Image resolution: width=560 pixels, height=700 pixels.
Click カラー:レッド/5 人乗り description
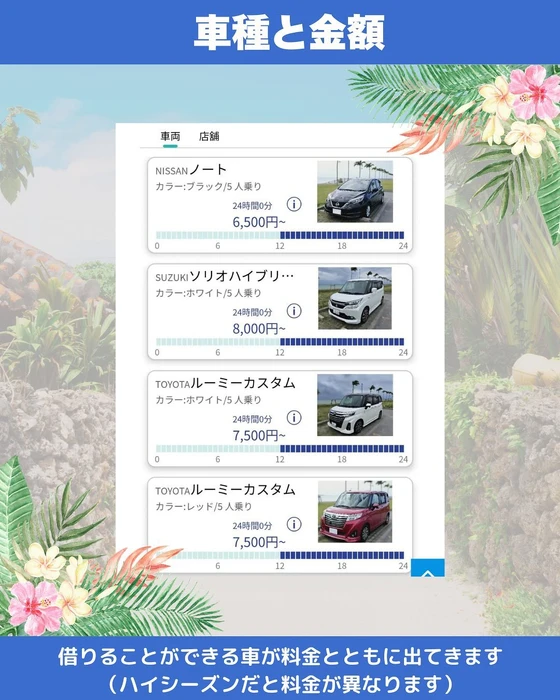pos(204,507)
